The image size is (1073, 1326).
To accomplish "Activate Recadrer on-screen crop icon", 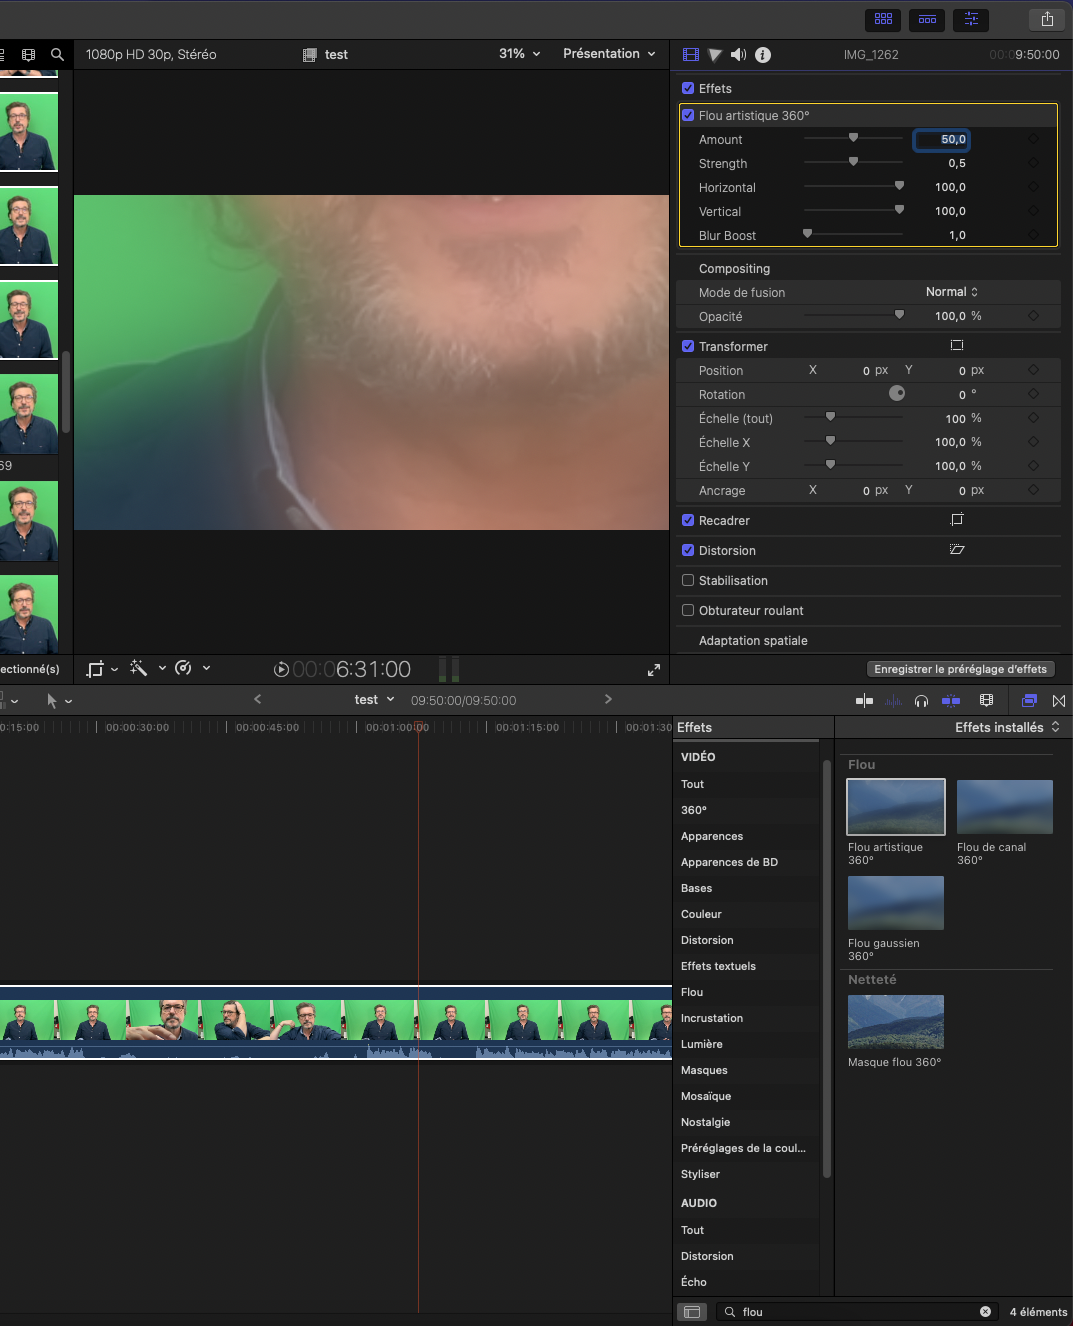I will [x=957, y=519].
